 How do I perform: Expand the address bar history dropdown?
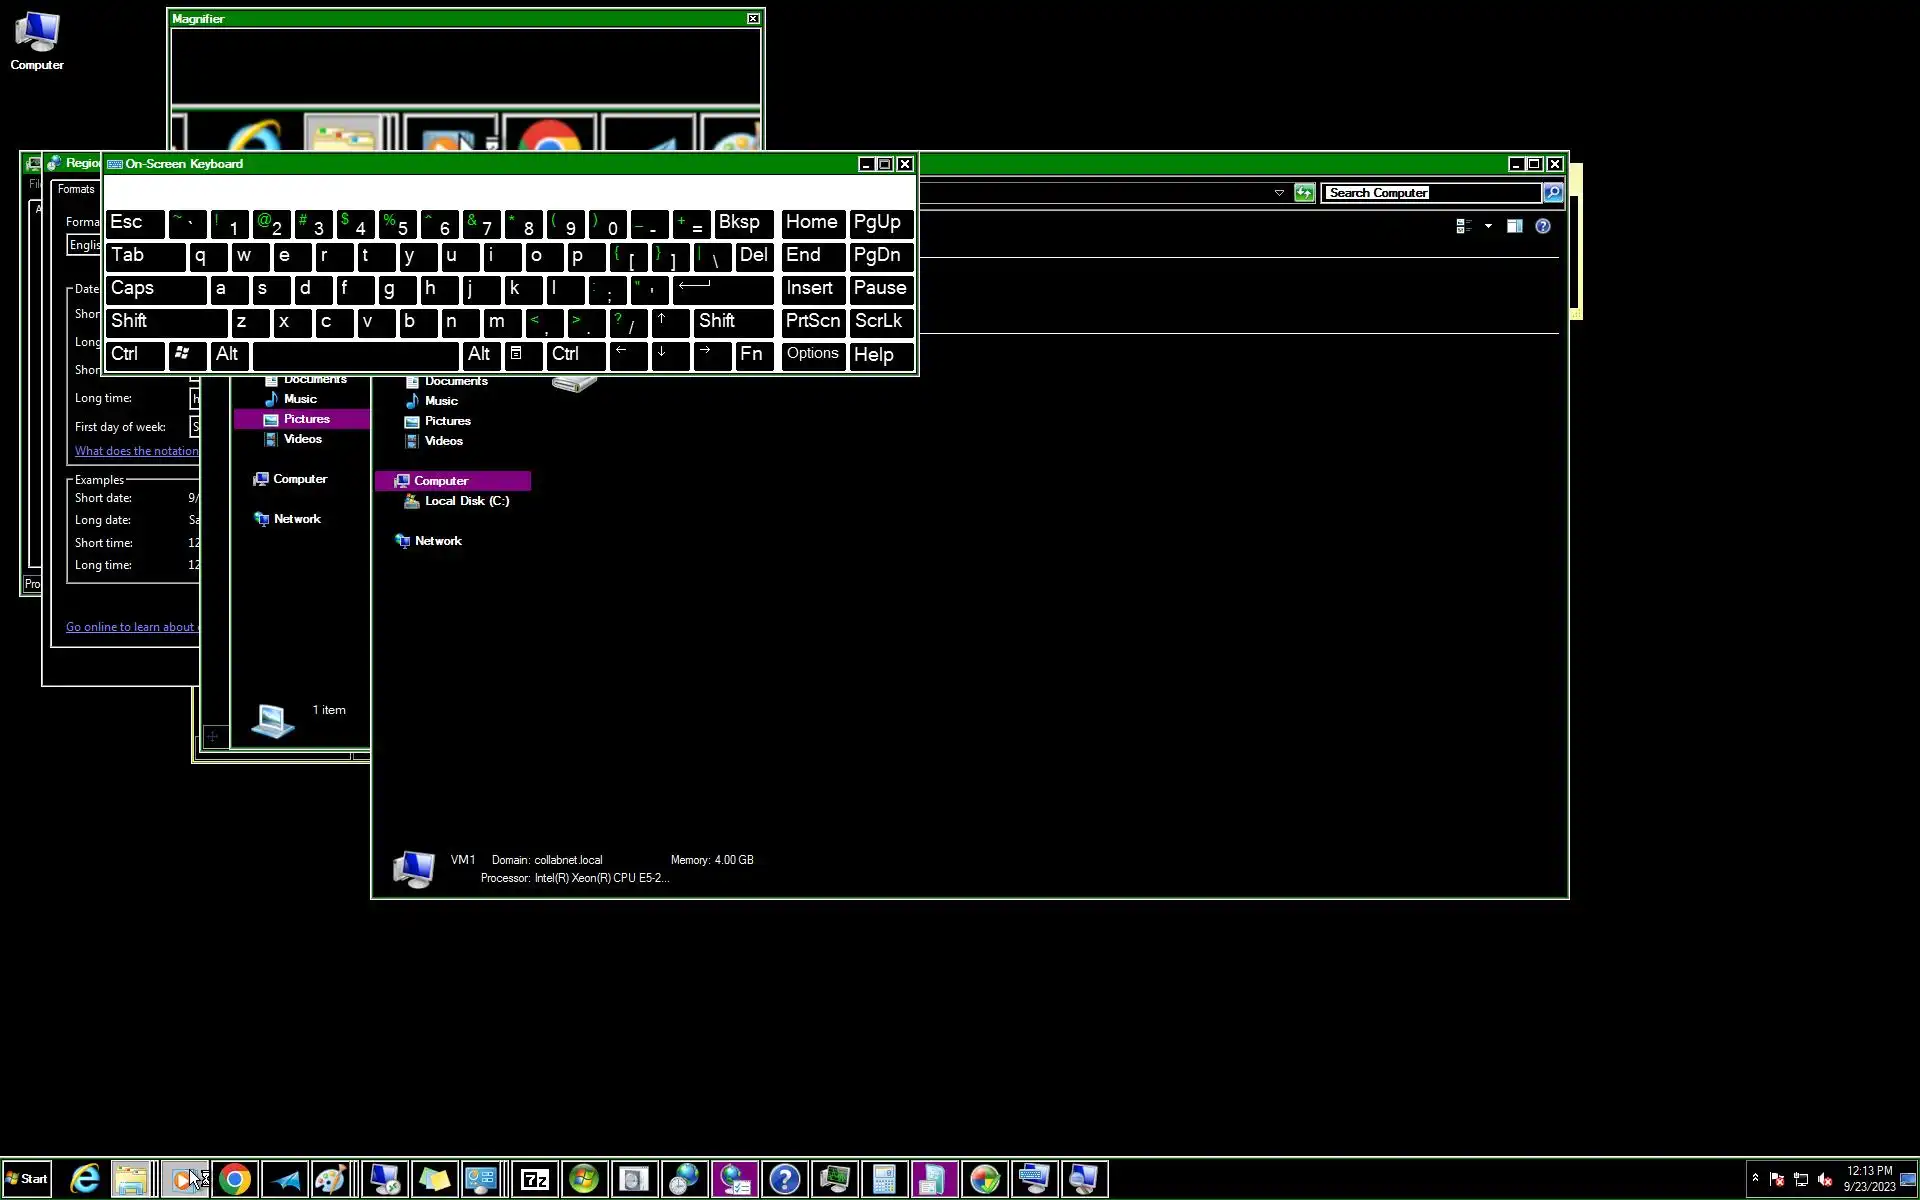tap(1279, 193)
